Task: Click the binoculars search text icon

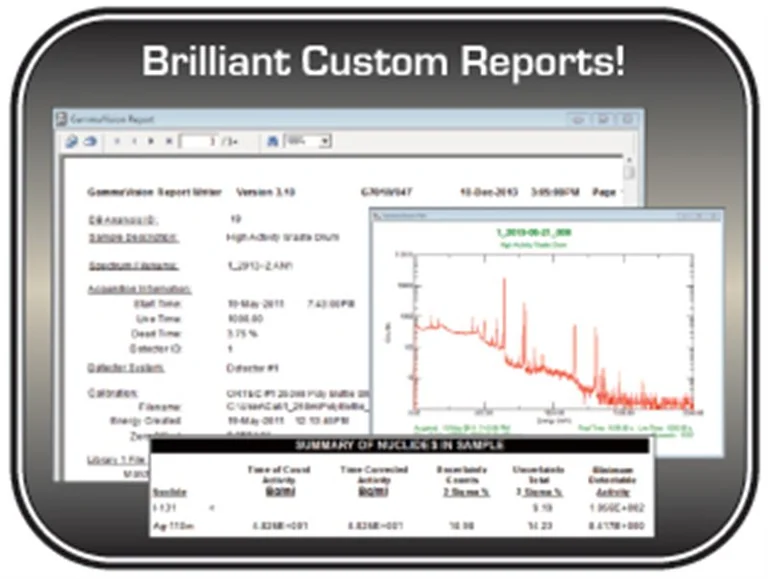Action: (273, 142)
